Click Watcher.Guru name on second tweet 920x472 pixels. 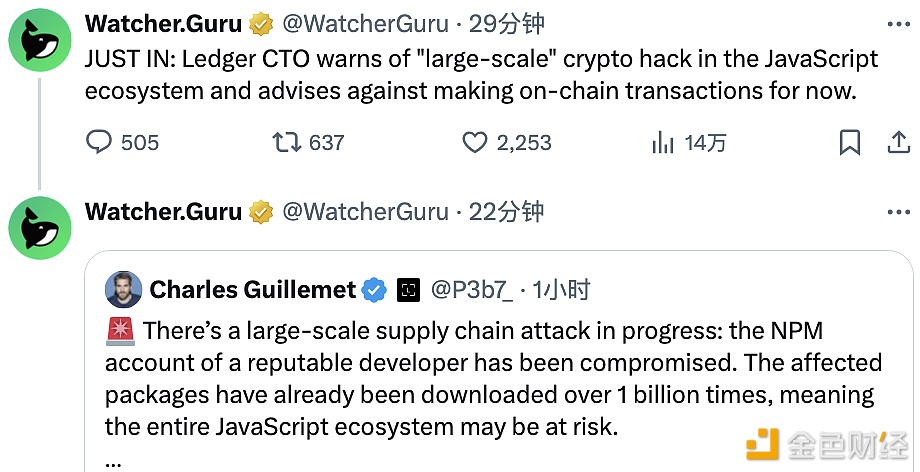click(x=163, y=211)
